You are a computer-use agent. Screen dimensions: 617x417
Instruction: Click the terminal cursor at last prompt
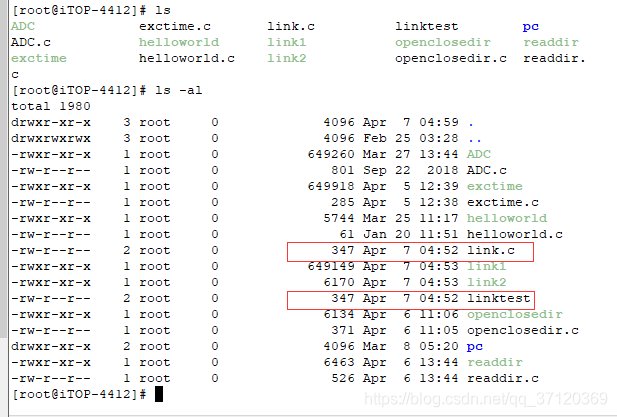159,394
